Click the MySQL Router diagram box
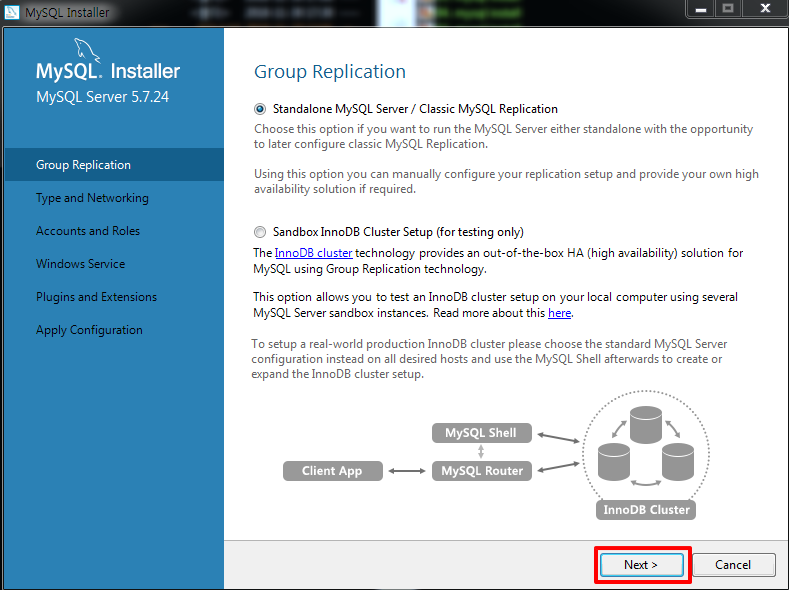Image resolution: width=789 pixels, height=590 pixels. click(x=482, y=471)
